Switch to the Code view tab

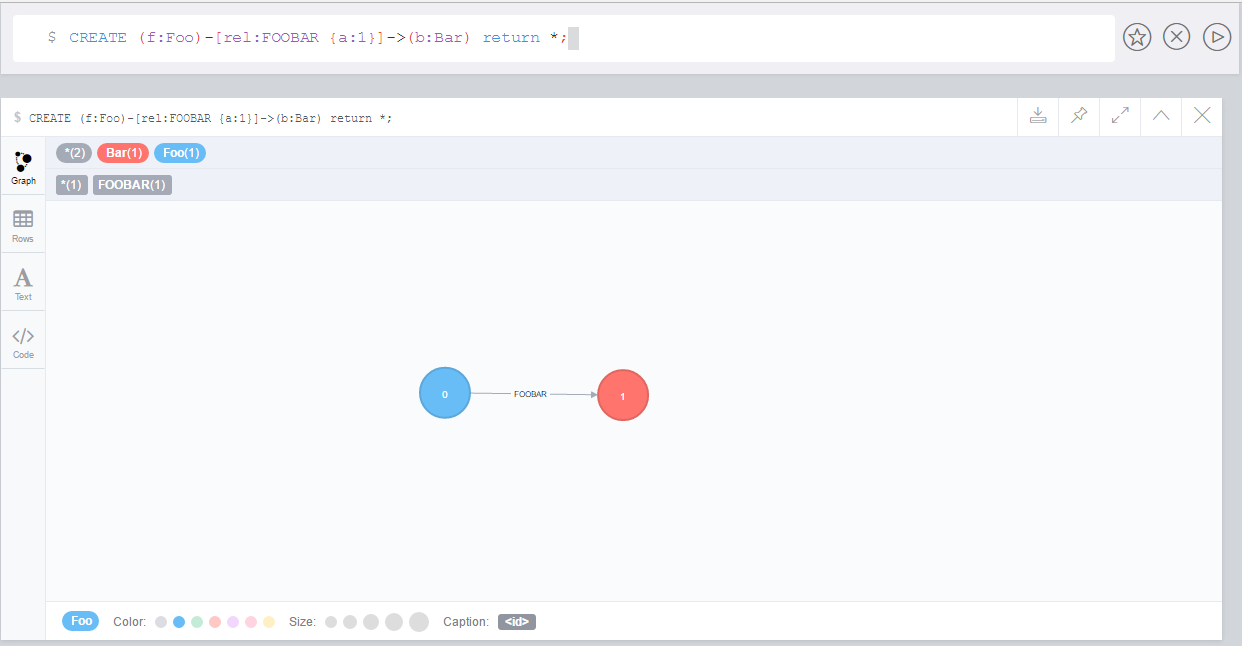[x=23, y=341]
